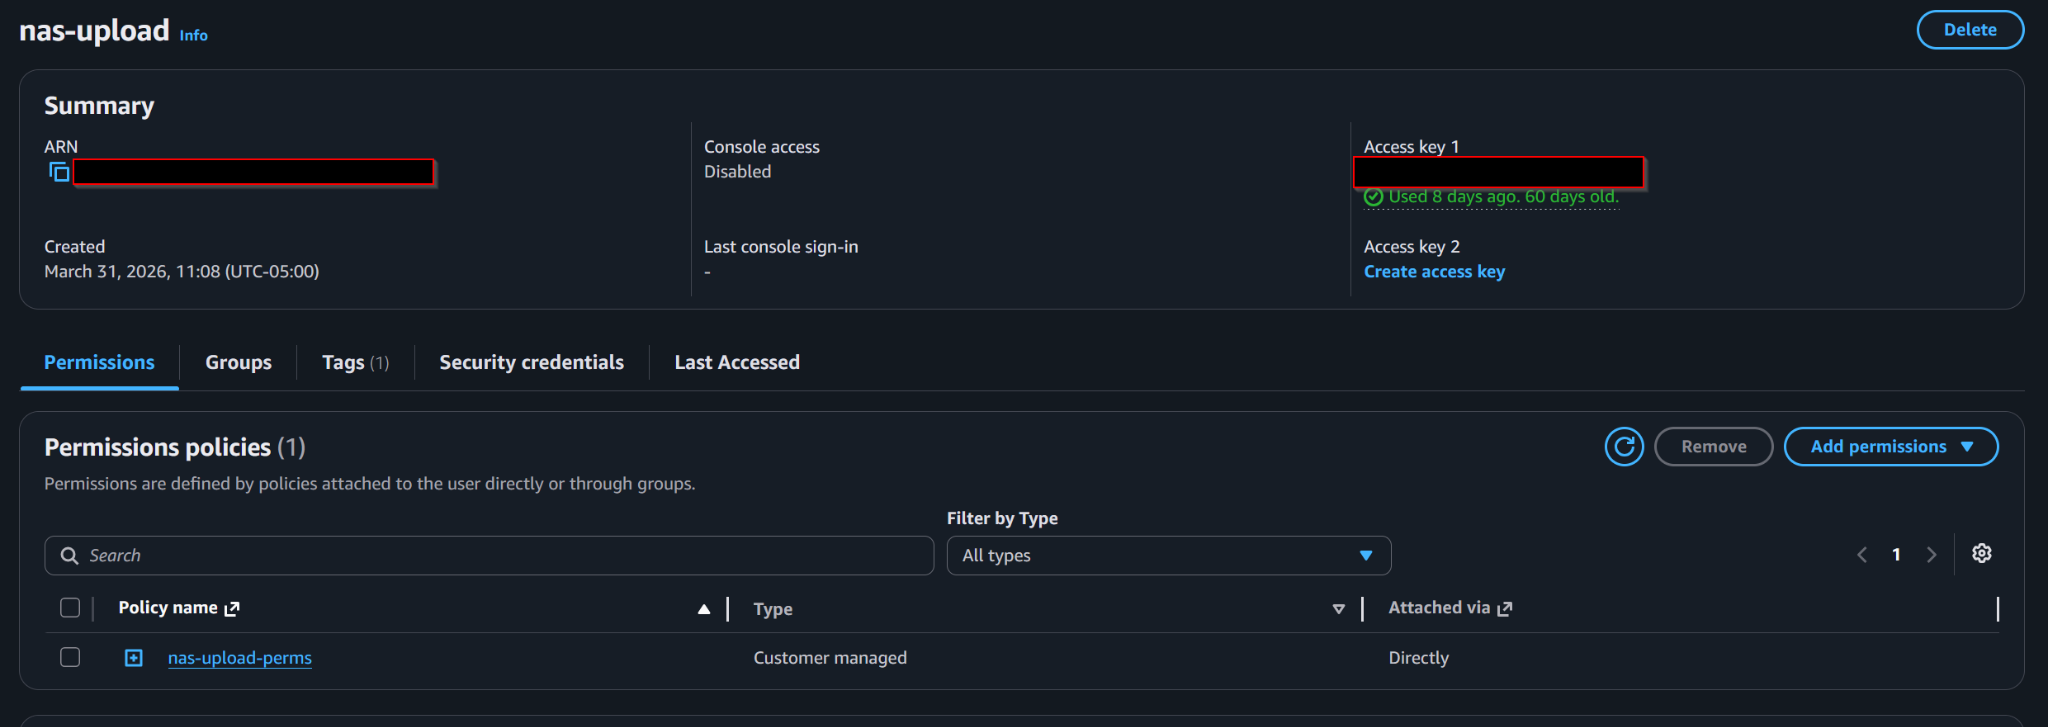The height and width of the screenshot is (727, 2048).
Task: Click the Attached via external link icon
Action: 1505,609
